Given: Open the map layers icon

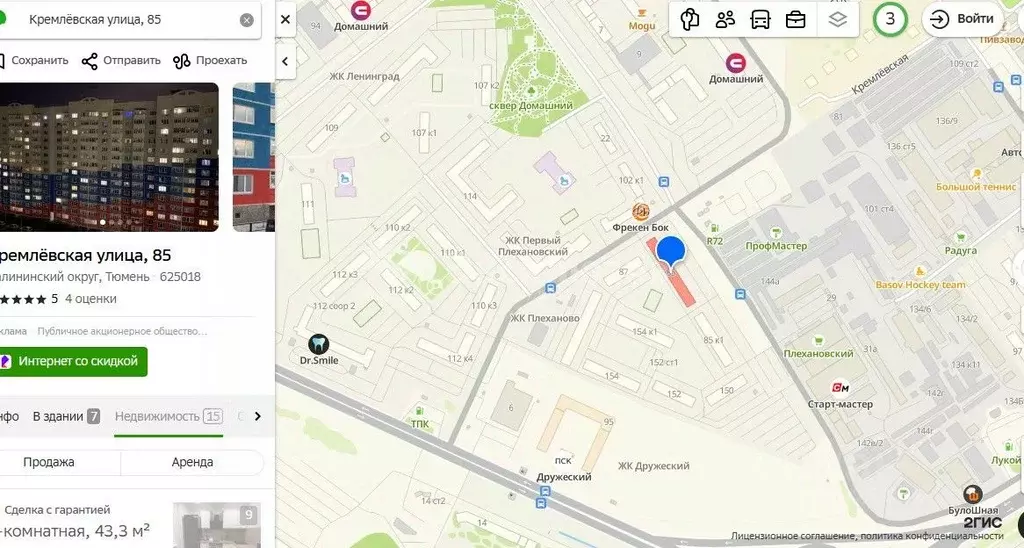Looking at the screenshot, I should click(x=837, y=20).
